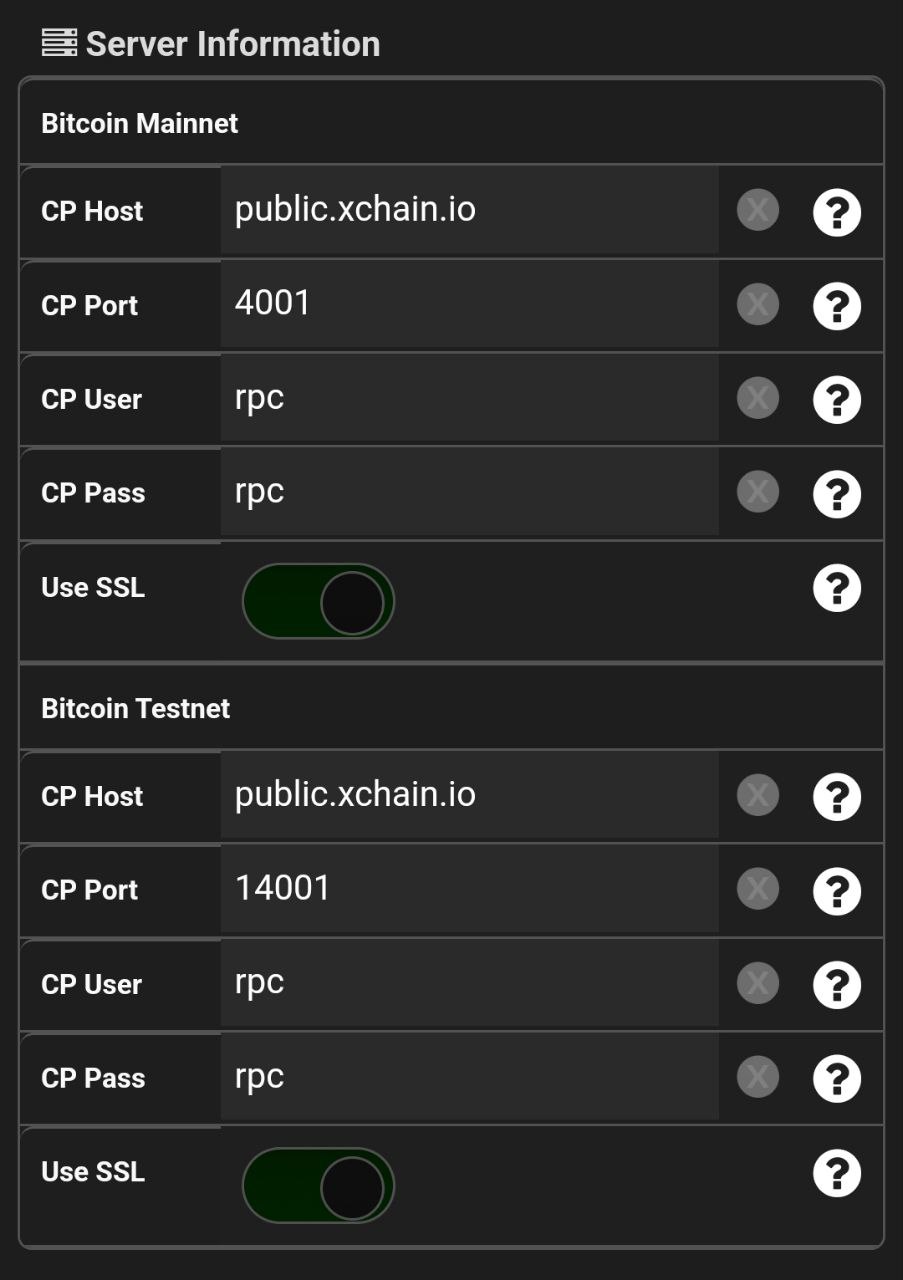Open help for Testnet CP Host
The width and height of the screenshot is (903, 1280).
837,797
